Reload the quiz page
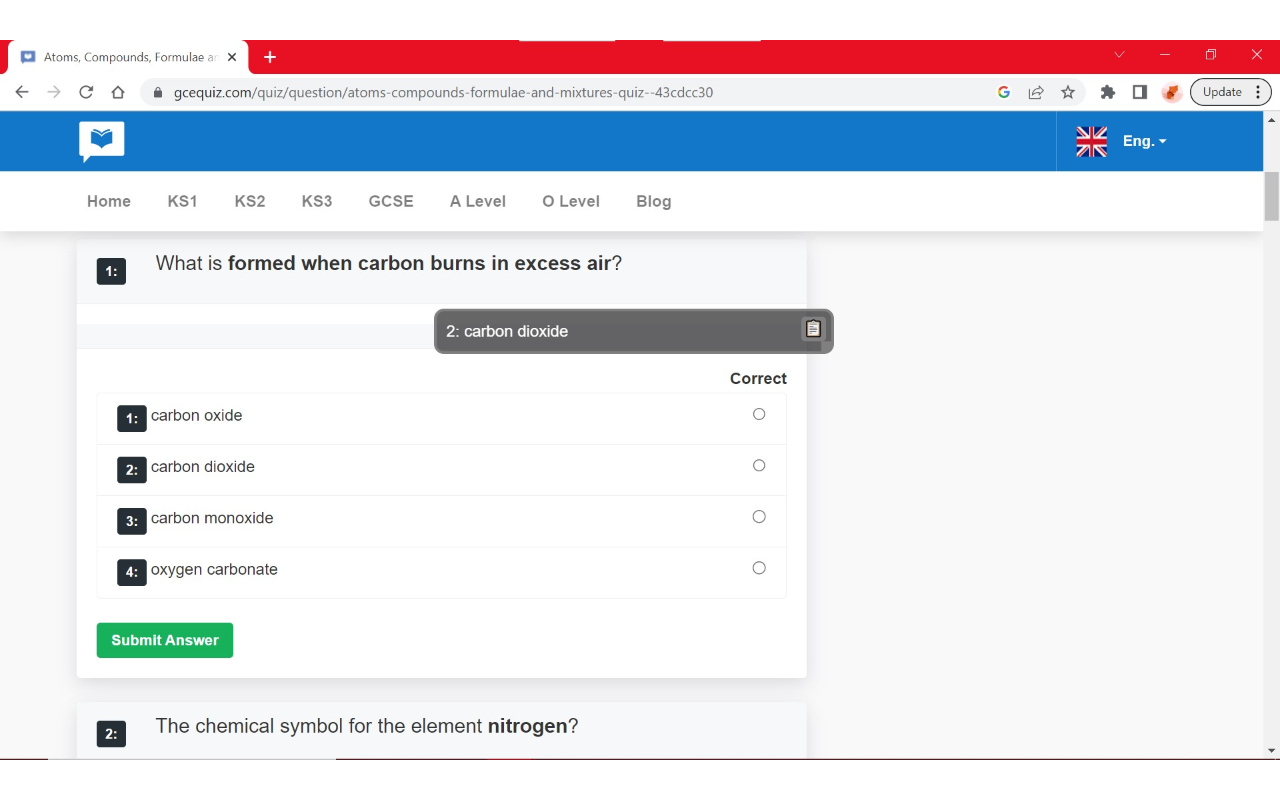This screenshot has width=1280, height=800. tap(85, 91)
